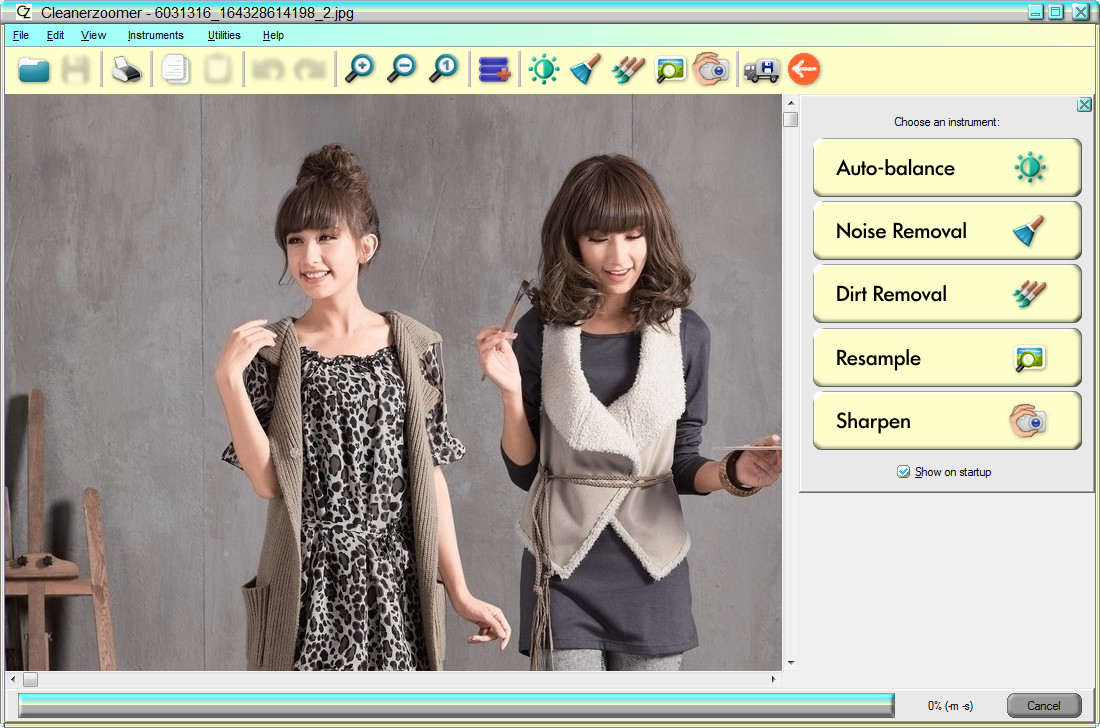Viewport: 1100px width, 728px height.
Task: Click the blue stack add toolbar icon
Action: click(494, 70)
